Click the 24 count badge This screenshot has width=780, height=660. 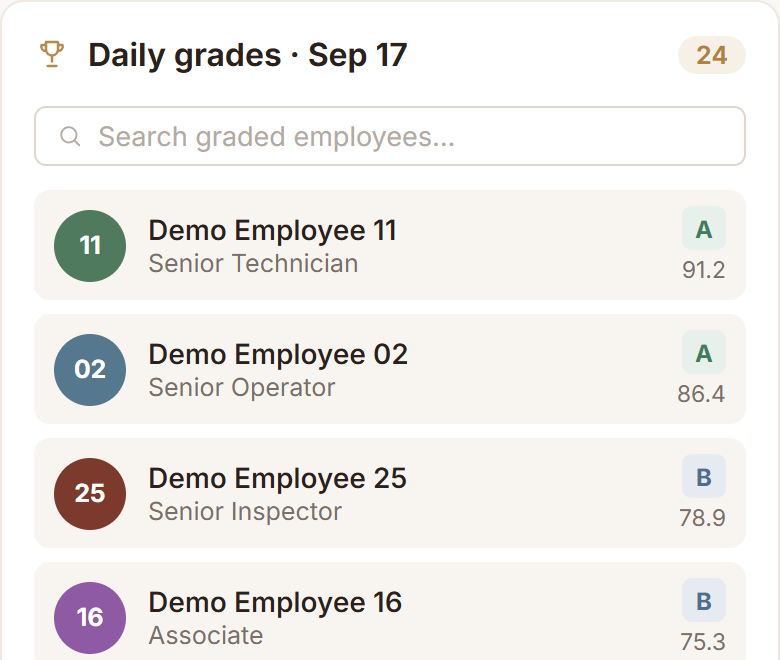point(711,55)
